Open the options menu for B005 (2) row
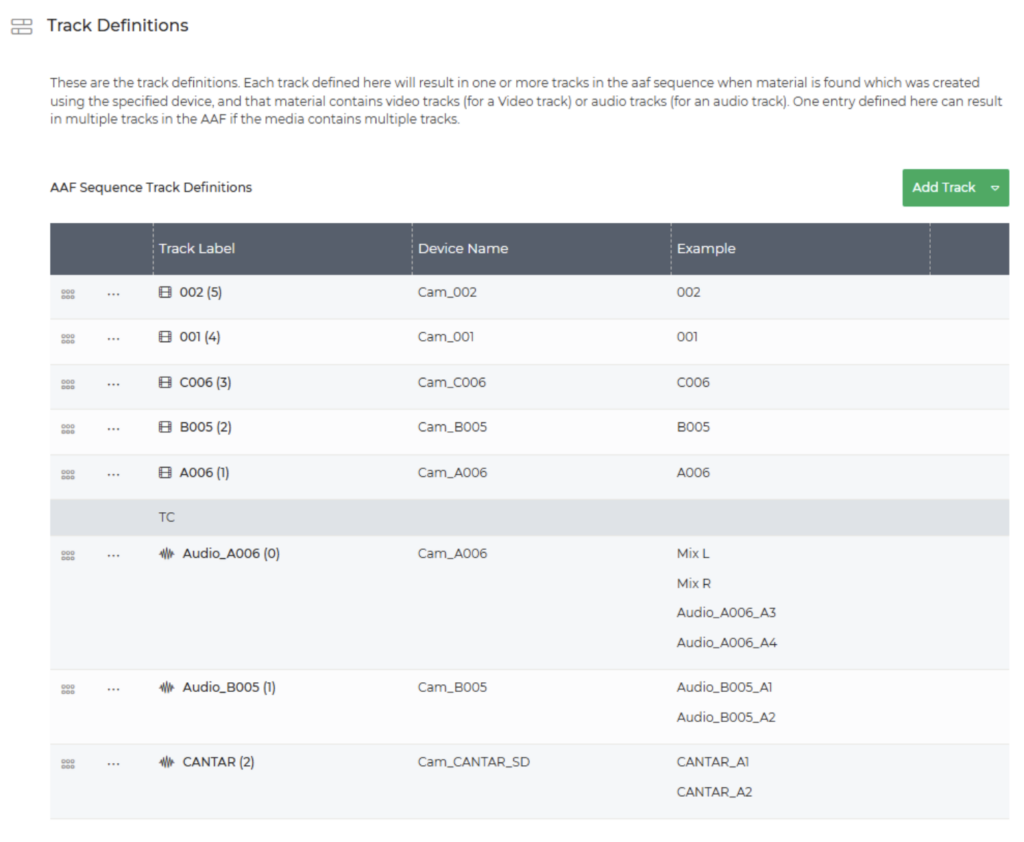Viewport: 1024px width, 842px height. pos(114,429)
